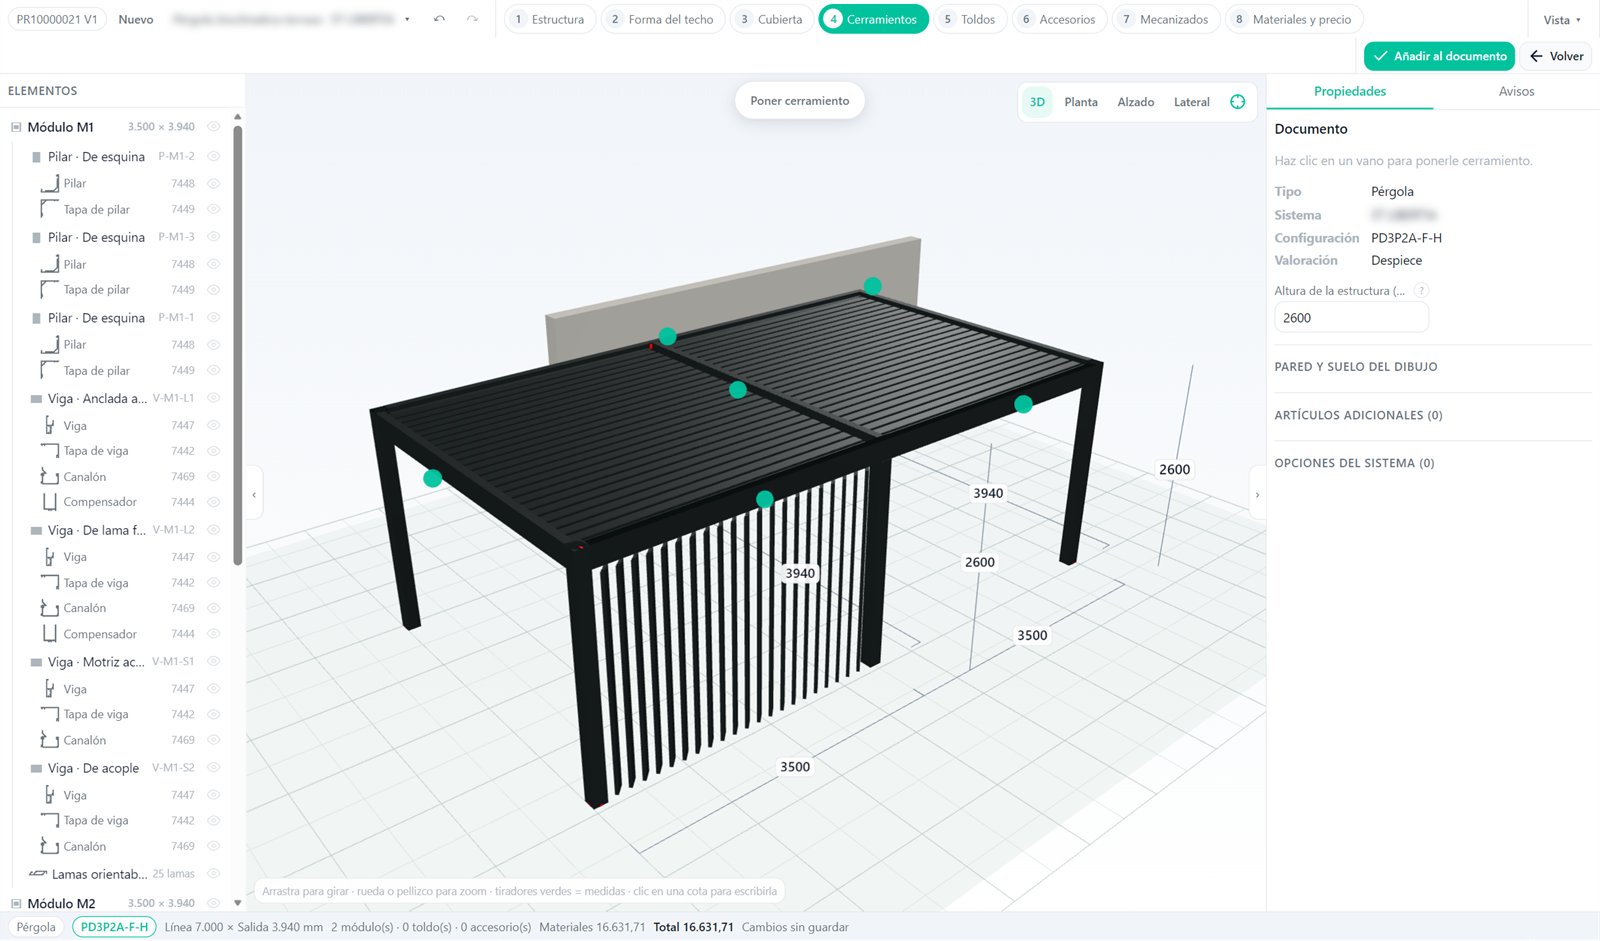Click the green handle on the right side beam

[1023, 404]
